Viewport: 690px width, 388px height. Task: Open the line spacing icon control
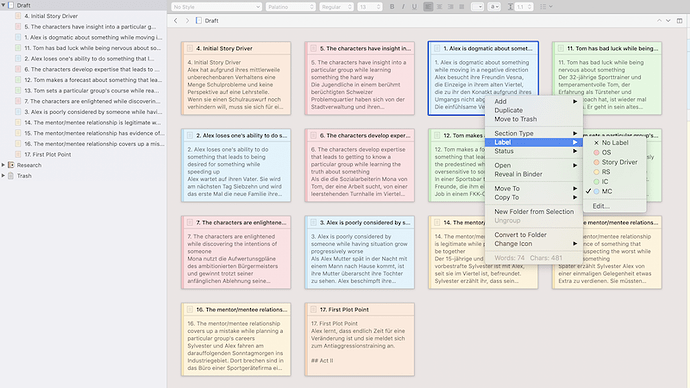pos(510,7)
